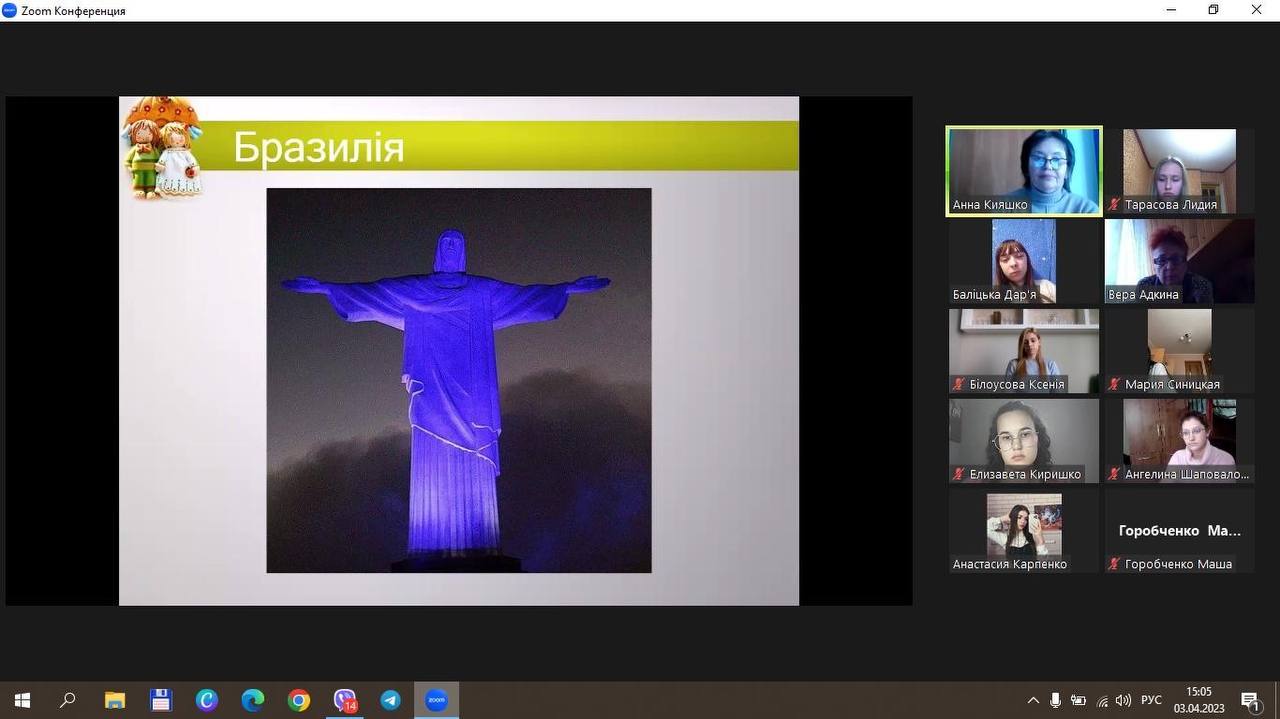1280x719 pixels.
Task: Select Ангелина Шаповалова video tile
Action: (x=1180, y=440)
